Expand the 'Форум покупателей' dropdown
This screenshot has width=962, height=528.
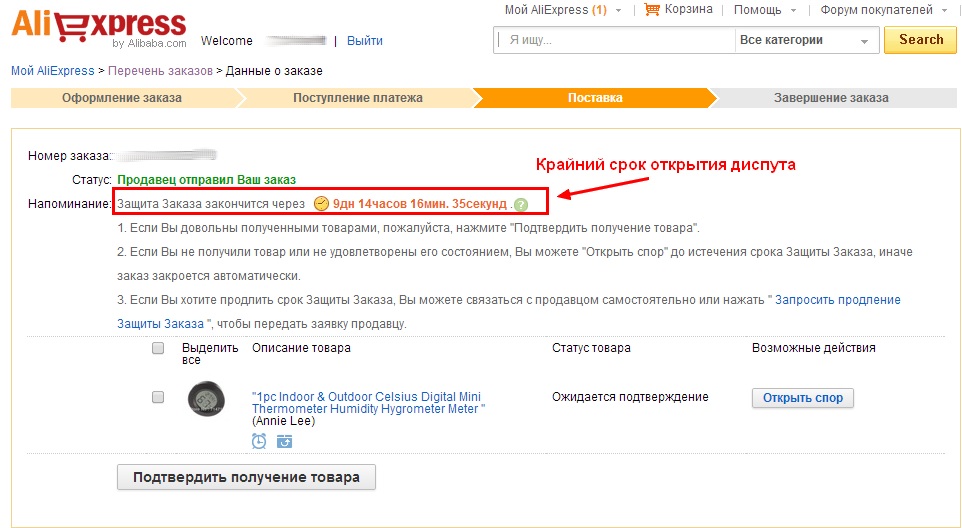(x=884, y=10)
